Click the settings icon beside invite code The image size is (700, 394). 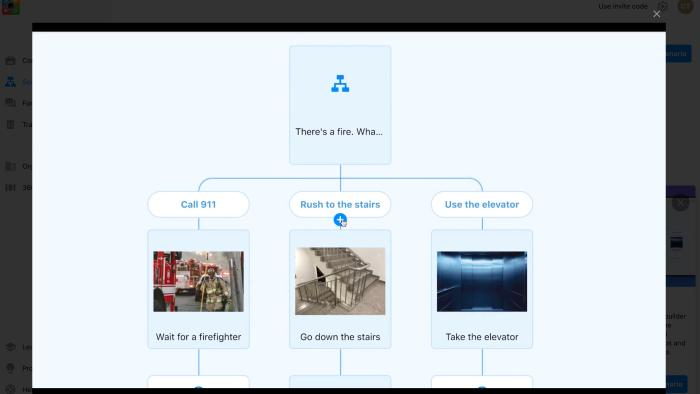point(662,6)
